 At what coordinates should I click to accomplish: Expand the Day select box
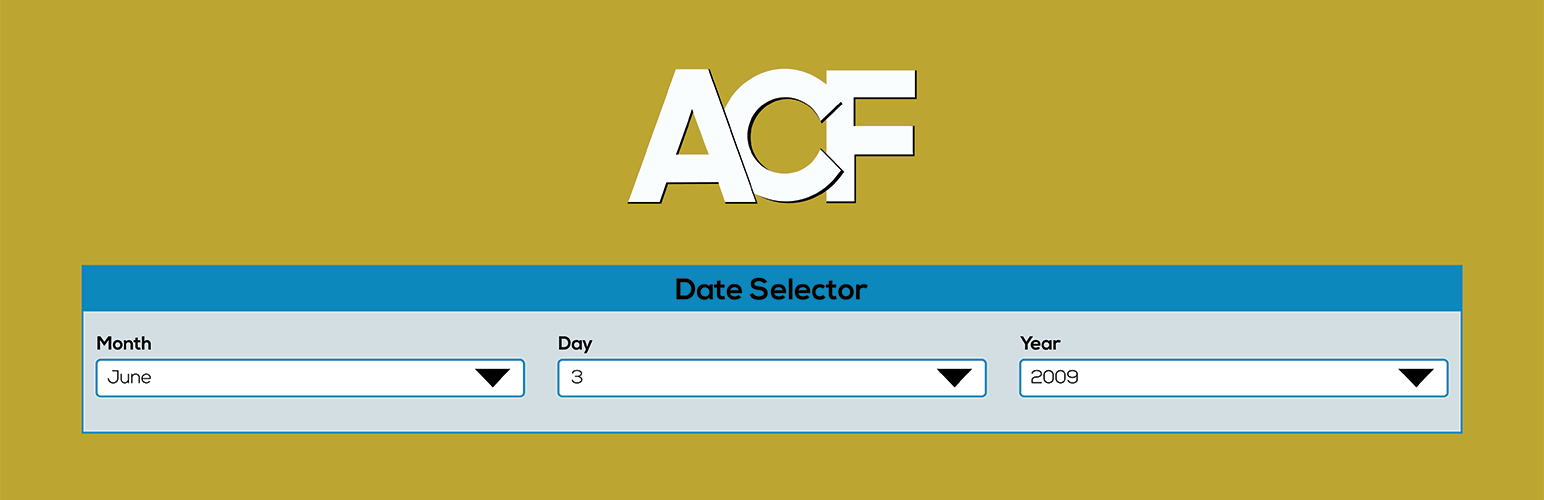772,378
